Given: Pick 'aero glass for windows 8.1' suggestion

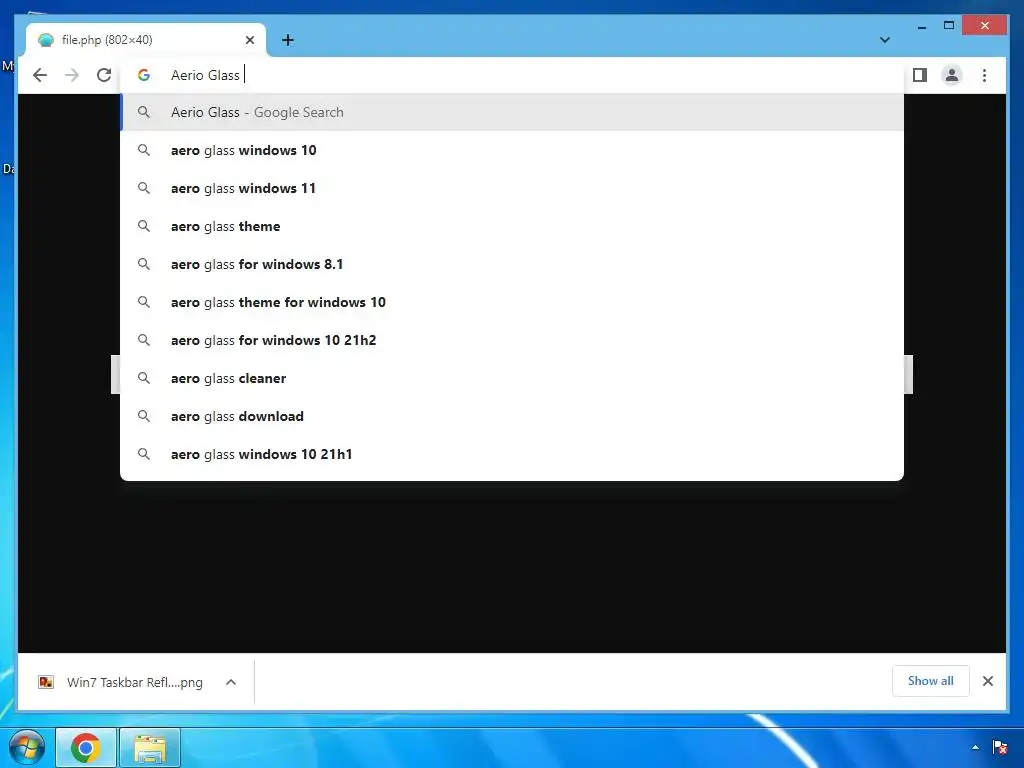Looking at the screenshot, I should [512, 264].
